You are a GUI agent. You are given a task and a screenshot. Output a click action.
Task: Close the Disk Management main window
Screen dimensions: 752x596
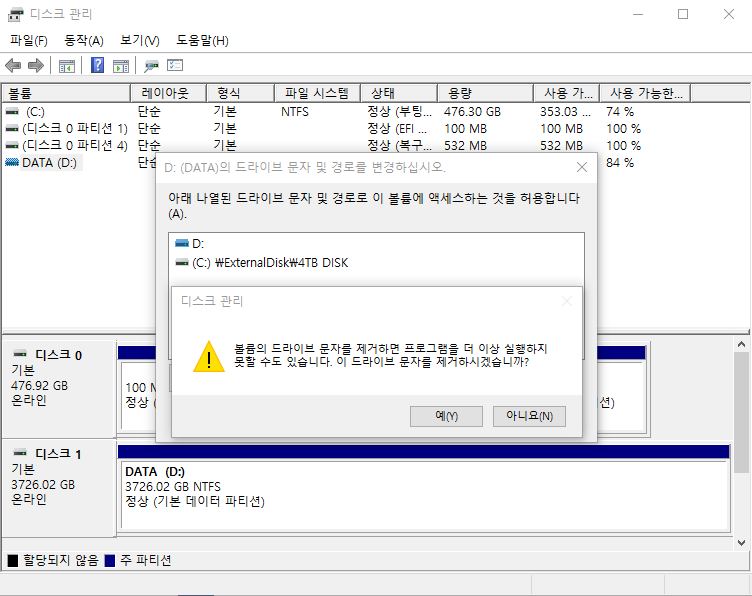(x=729, y=14)
